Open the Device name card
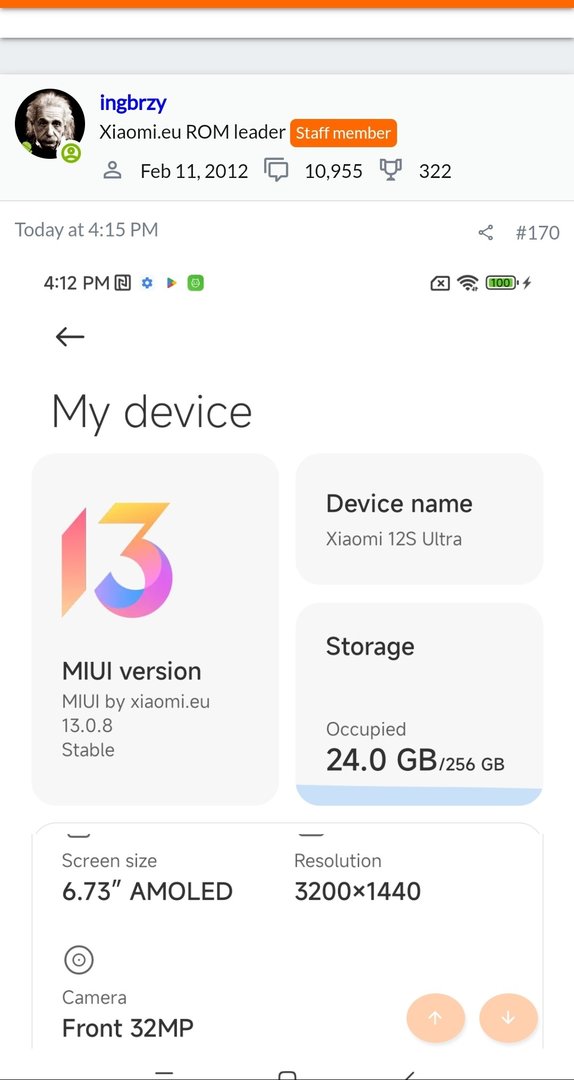574x1080 pixels. tap(419, 519)
